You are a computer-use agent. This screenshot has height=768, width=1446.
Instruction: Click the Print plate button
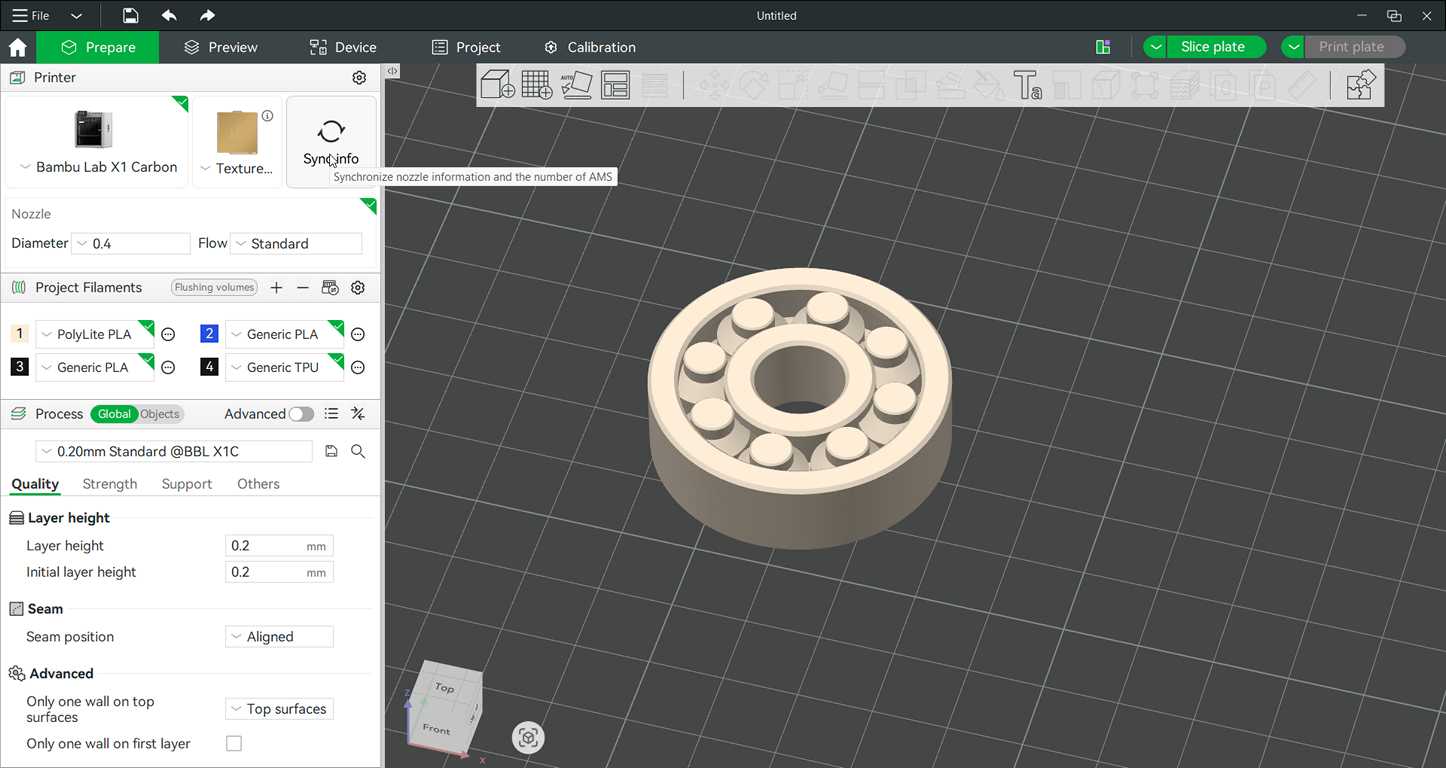pyautogui.click(x=1356, y=47)
